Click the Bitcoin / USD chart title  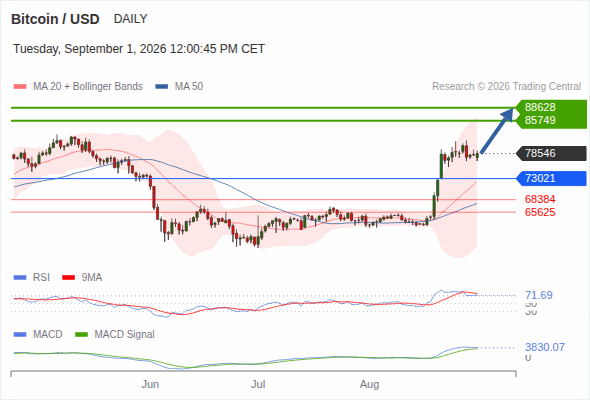tap(55, 19)
